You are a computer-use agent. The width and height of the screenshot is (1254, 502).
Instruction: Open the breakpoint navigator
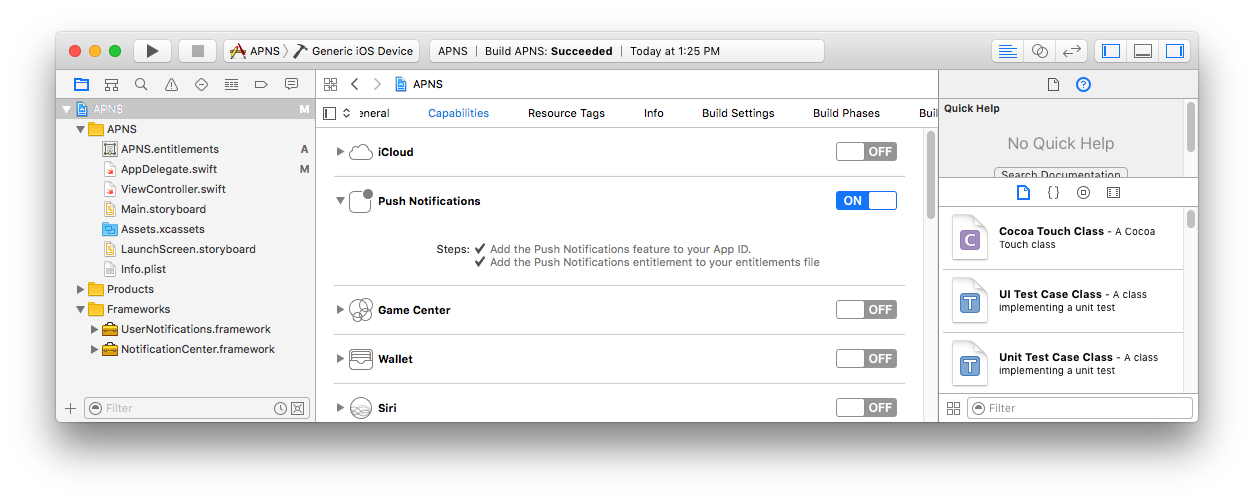(261, 84)
